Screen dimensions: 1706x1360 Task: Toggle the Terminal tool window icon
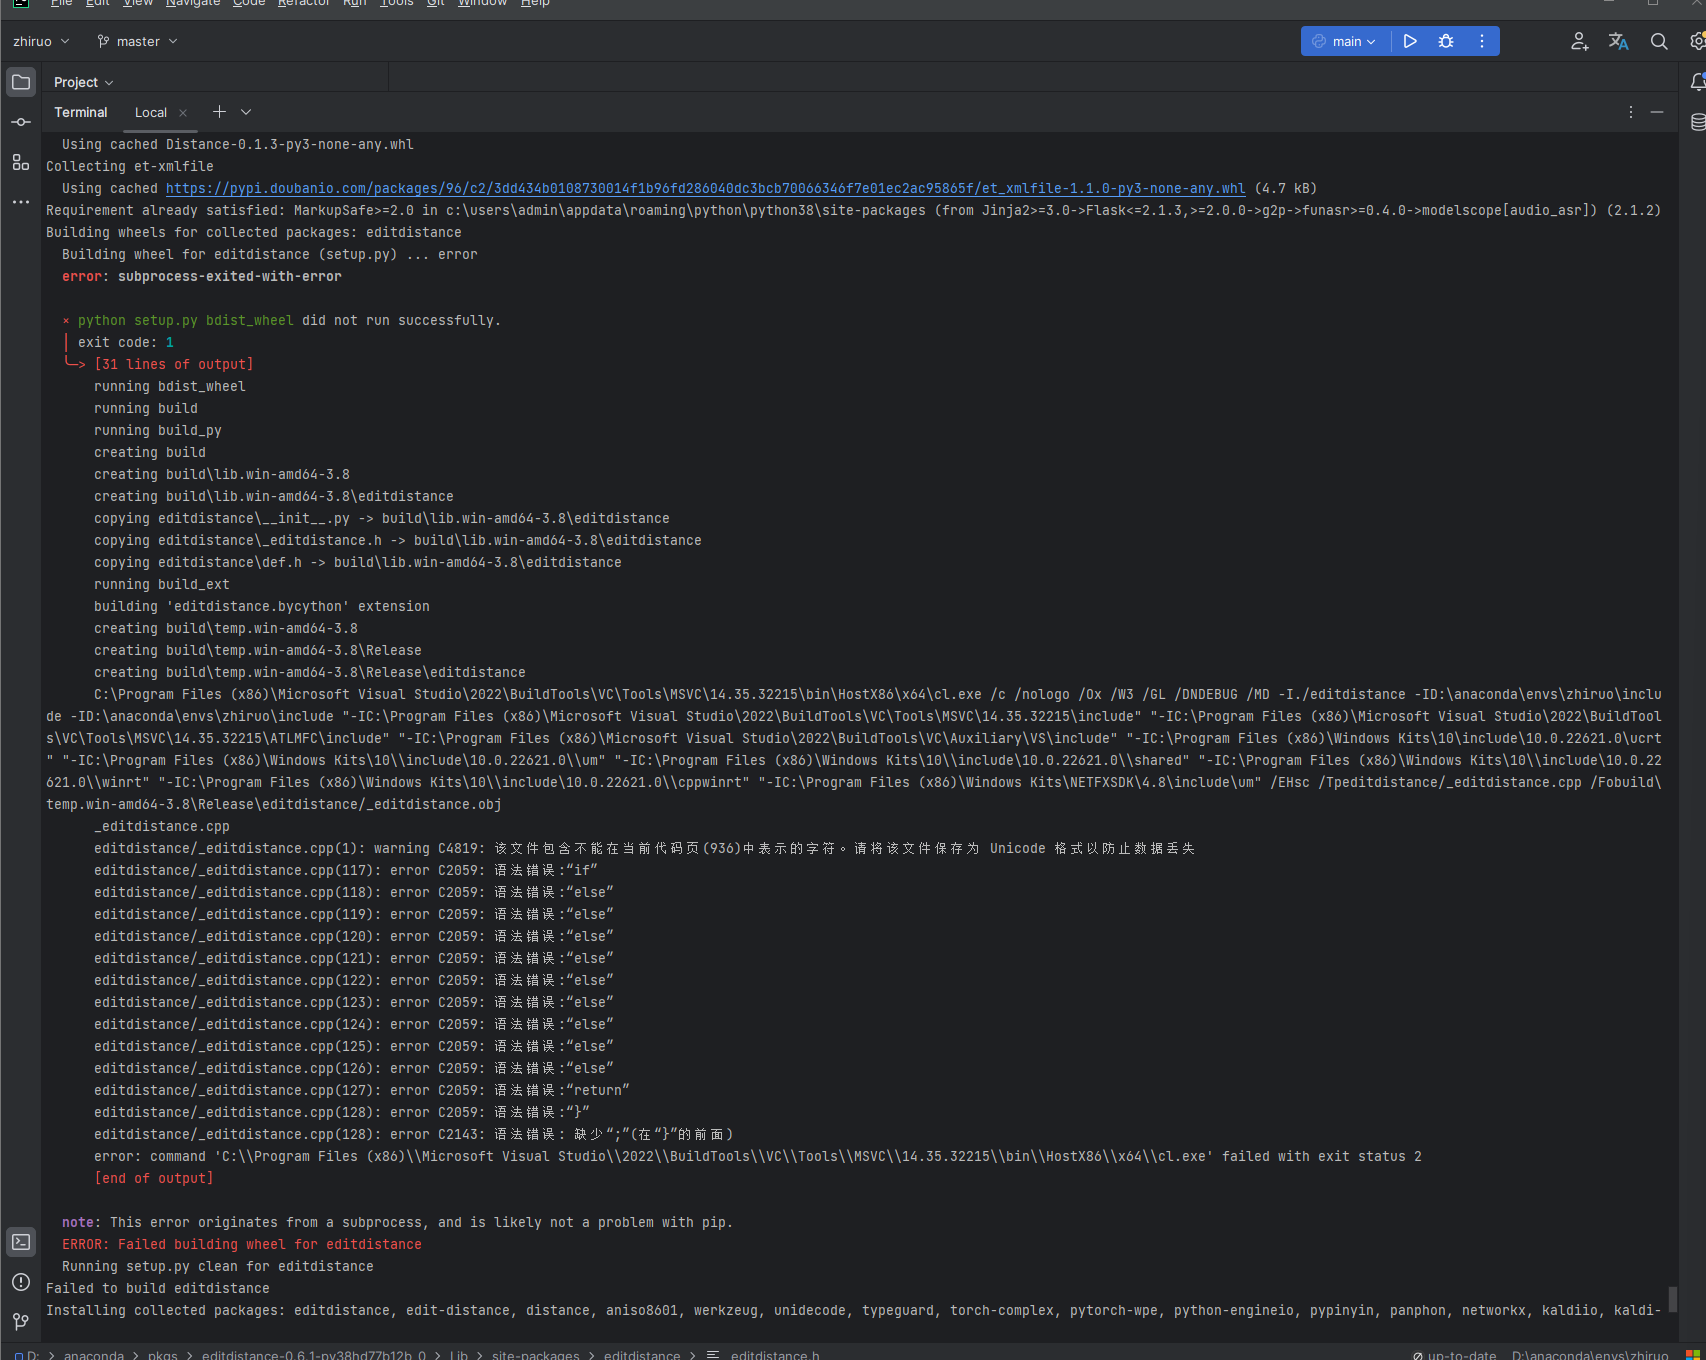20,1242
